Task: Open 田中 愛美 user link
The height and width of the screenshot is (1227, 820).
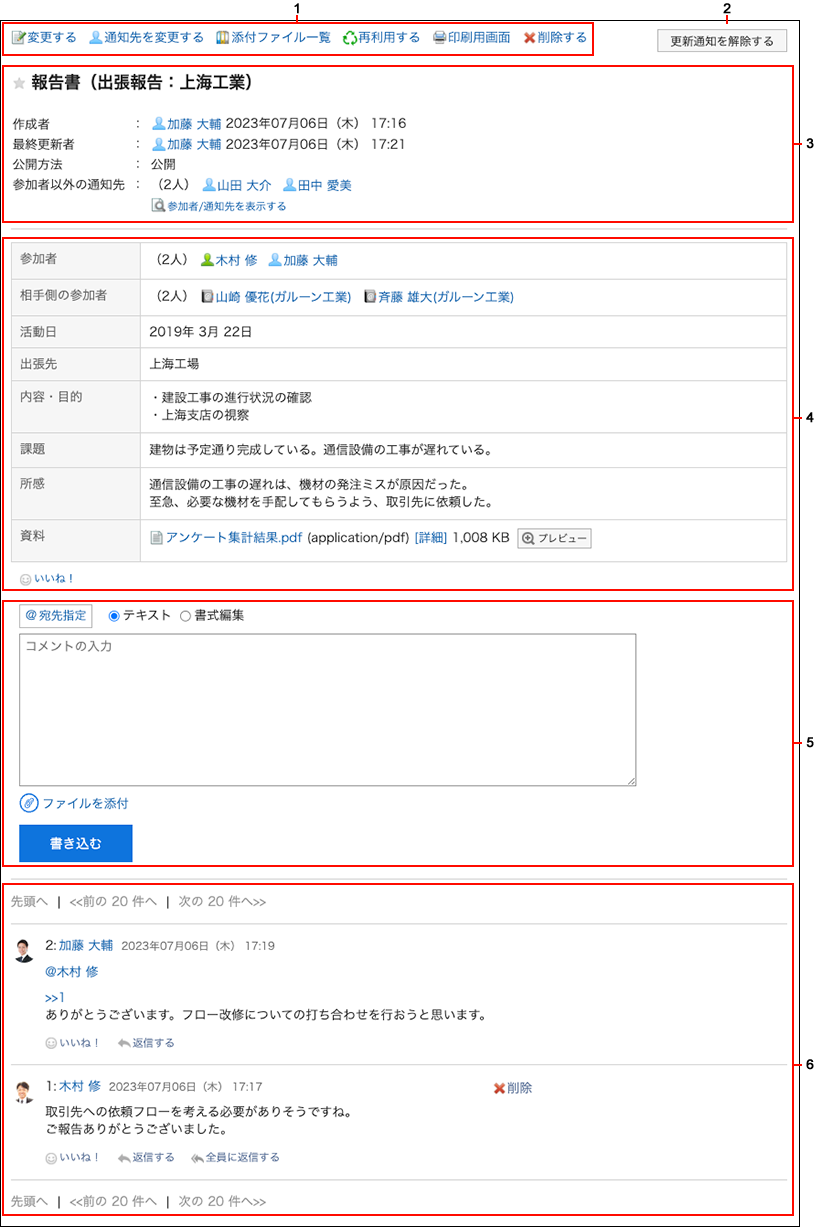Action: coord(317,185)
